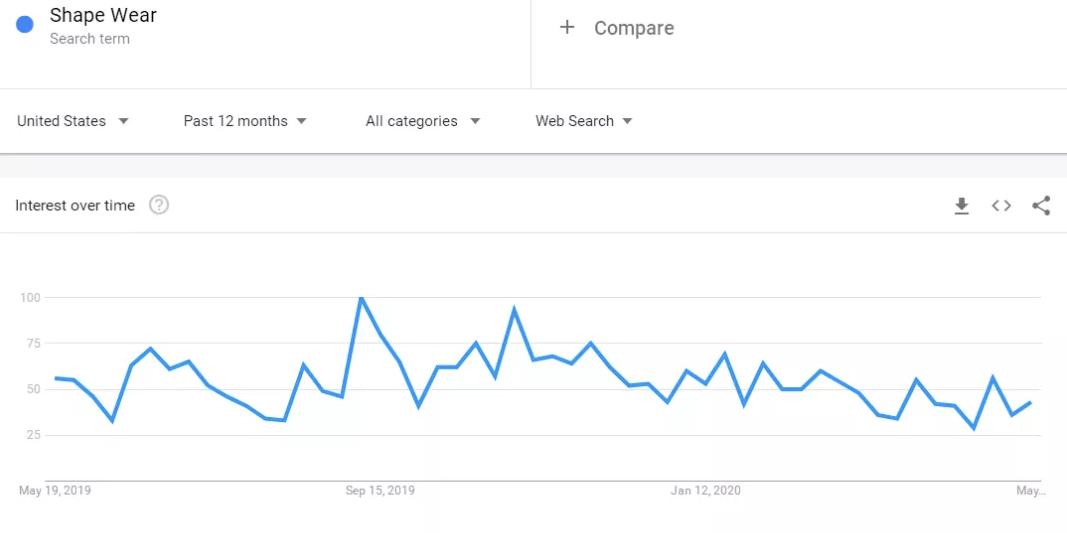Edit the Shape Wear search term
Viewport: 1067px width, 533px height.
pyautogui.click(x=103, y=15)
